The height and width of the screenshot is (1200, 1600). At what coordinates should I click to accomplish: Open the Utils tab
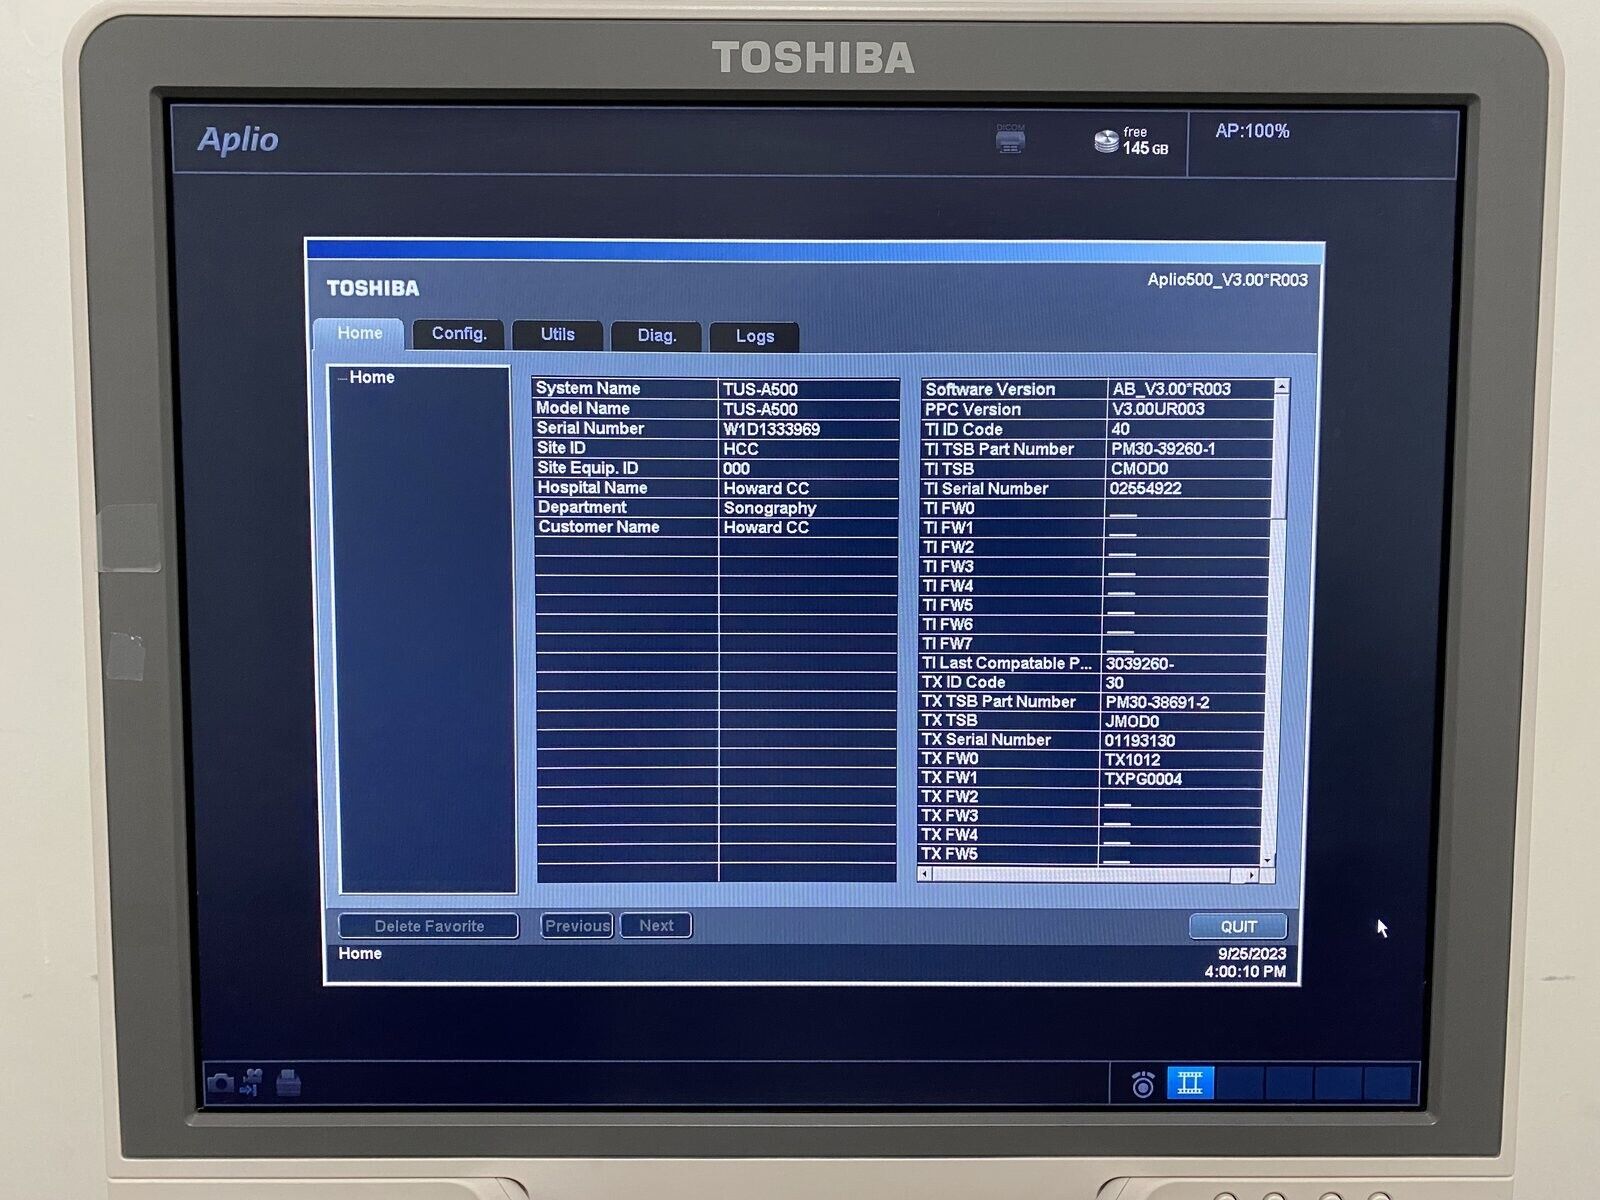click(557, 335)
